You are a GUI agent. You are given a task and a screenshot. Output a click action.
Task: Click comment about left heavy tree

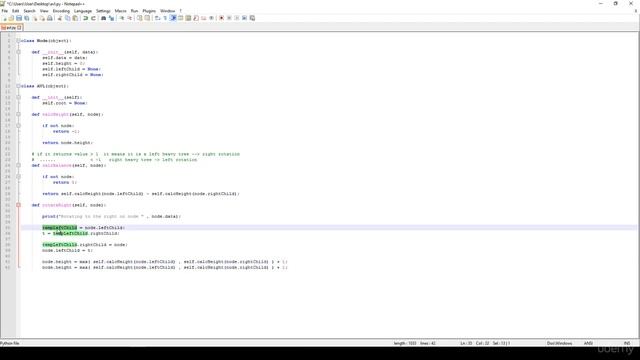click(136, 154)
